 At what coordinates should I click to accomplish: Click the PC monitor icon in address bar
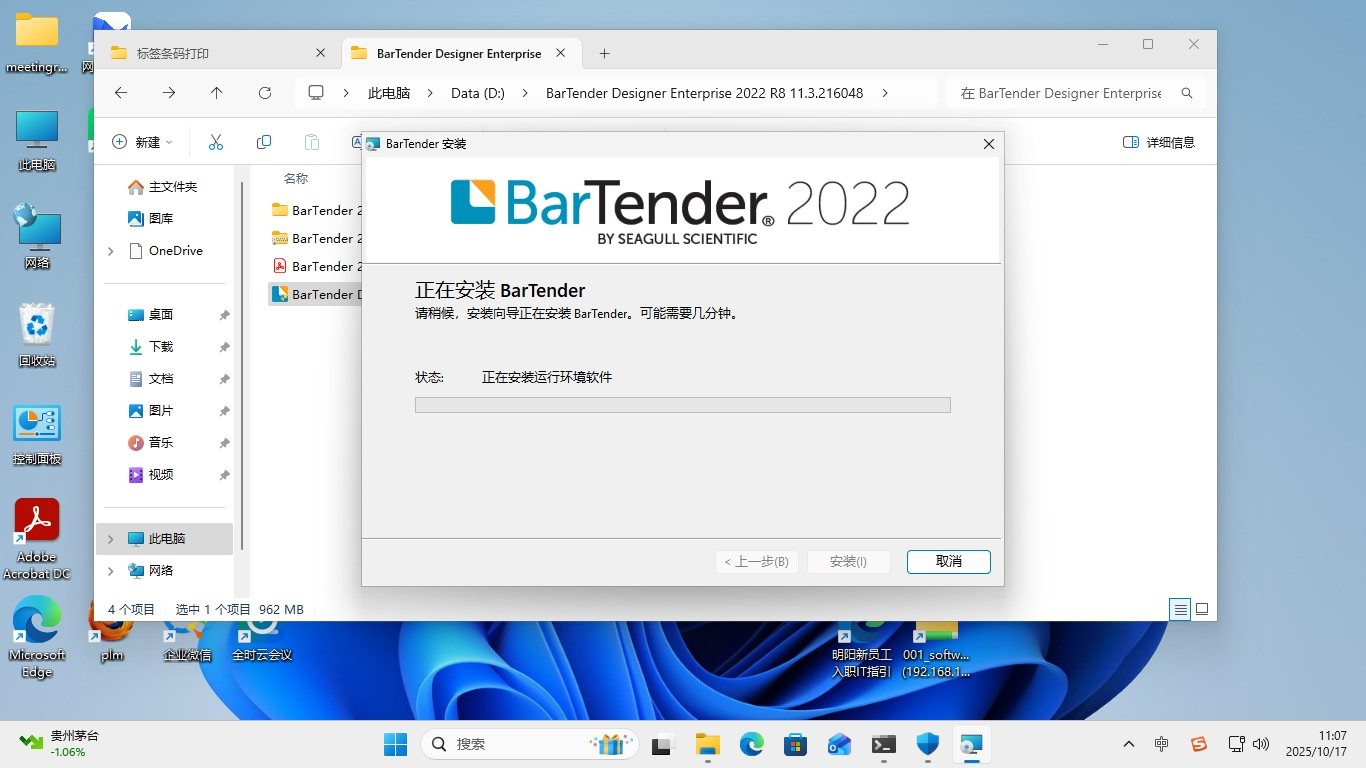[x=316, y=93]
